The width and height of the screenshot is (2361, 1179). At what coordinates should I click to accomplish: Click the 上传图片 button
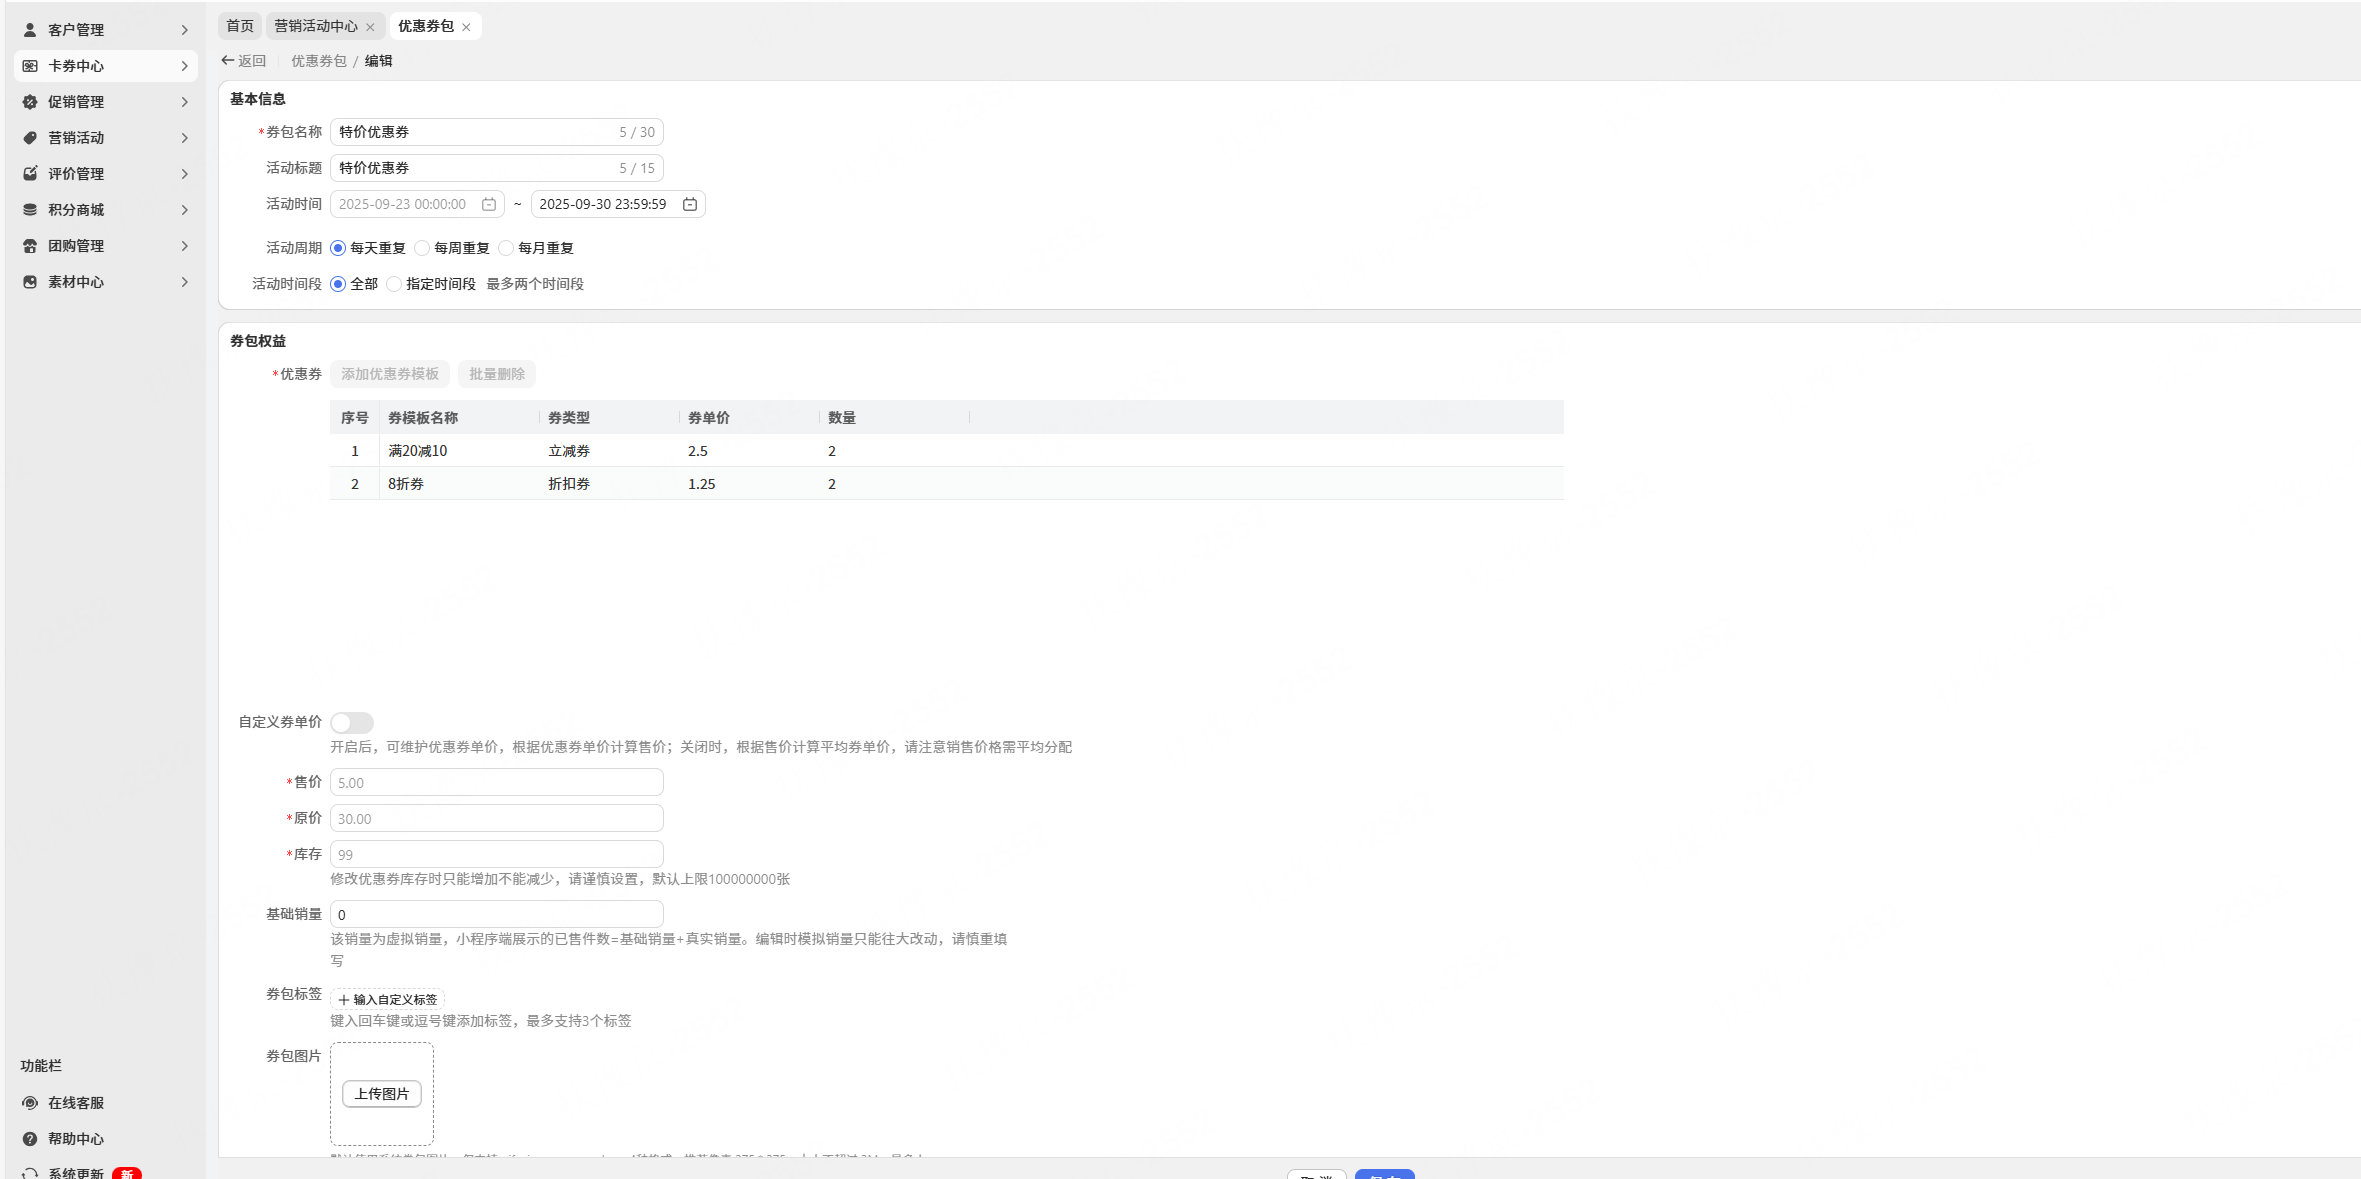coord(382,1093)
